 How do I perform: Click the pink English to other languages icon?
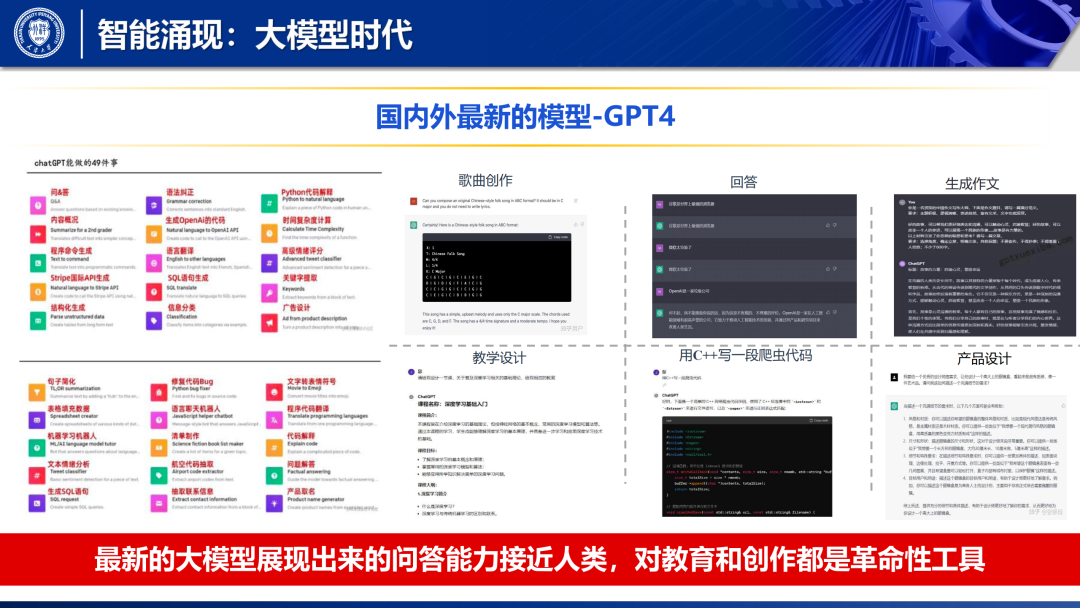click(x=154, y=263)
